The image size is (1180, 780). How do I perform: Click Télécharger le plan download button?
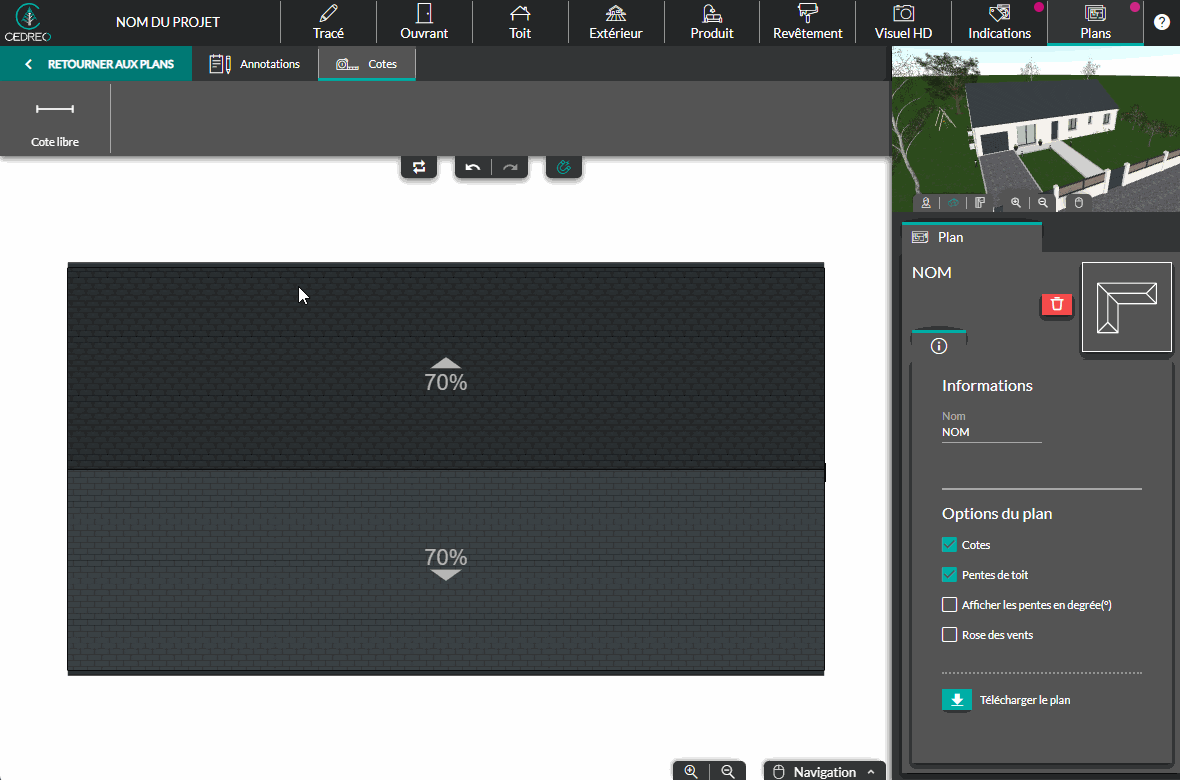[956, 699]
